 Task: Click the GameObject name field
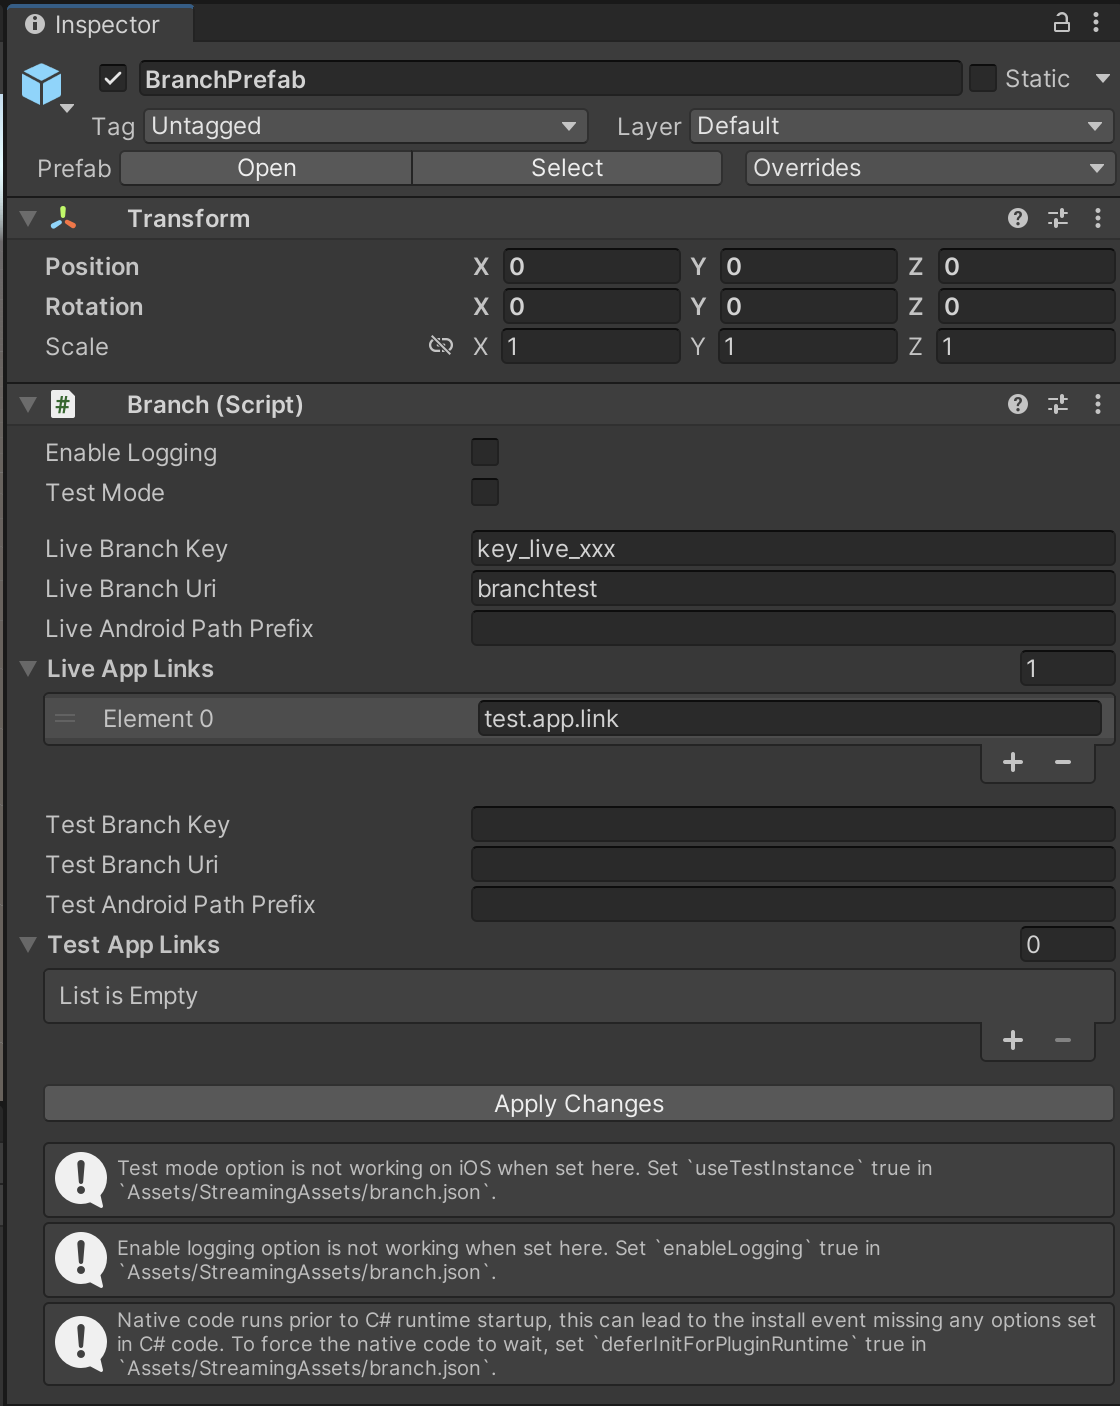[550, 79]
